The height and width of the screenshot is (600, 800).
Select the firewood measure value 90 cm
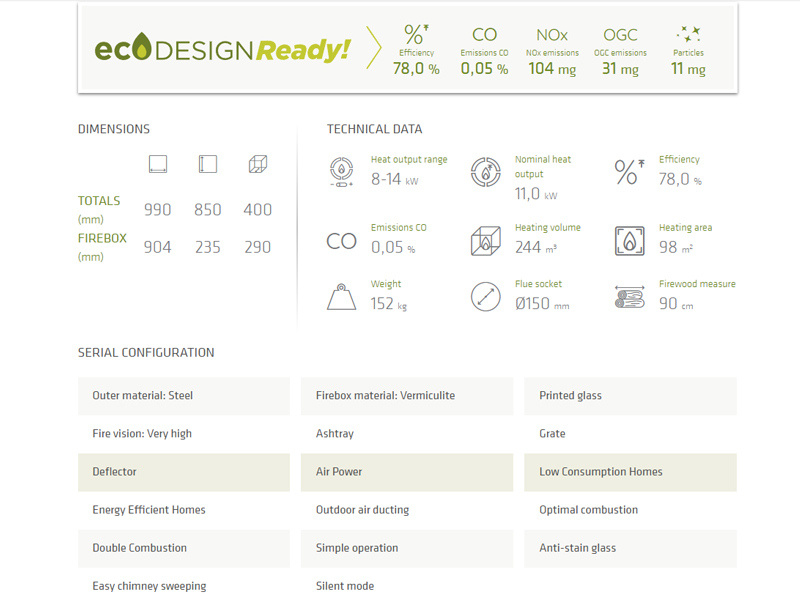676,304
